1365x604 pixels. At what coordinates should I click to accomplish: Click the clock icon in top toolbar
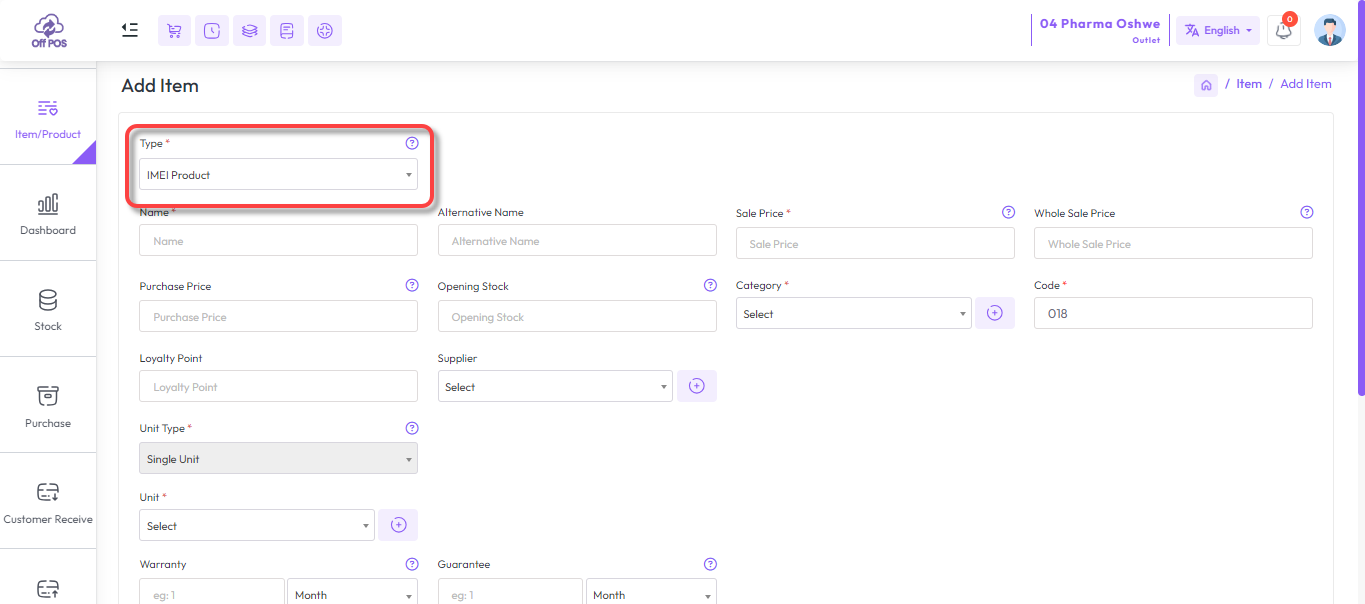click(212, 31)
